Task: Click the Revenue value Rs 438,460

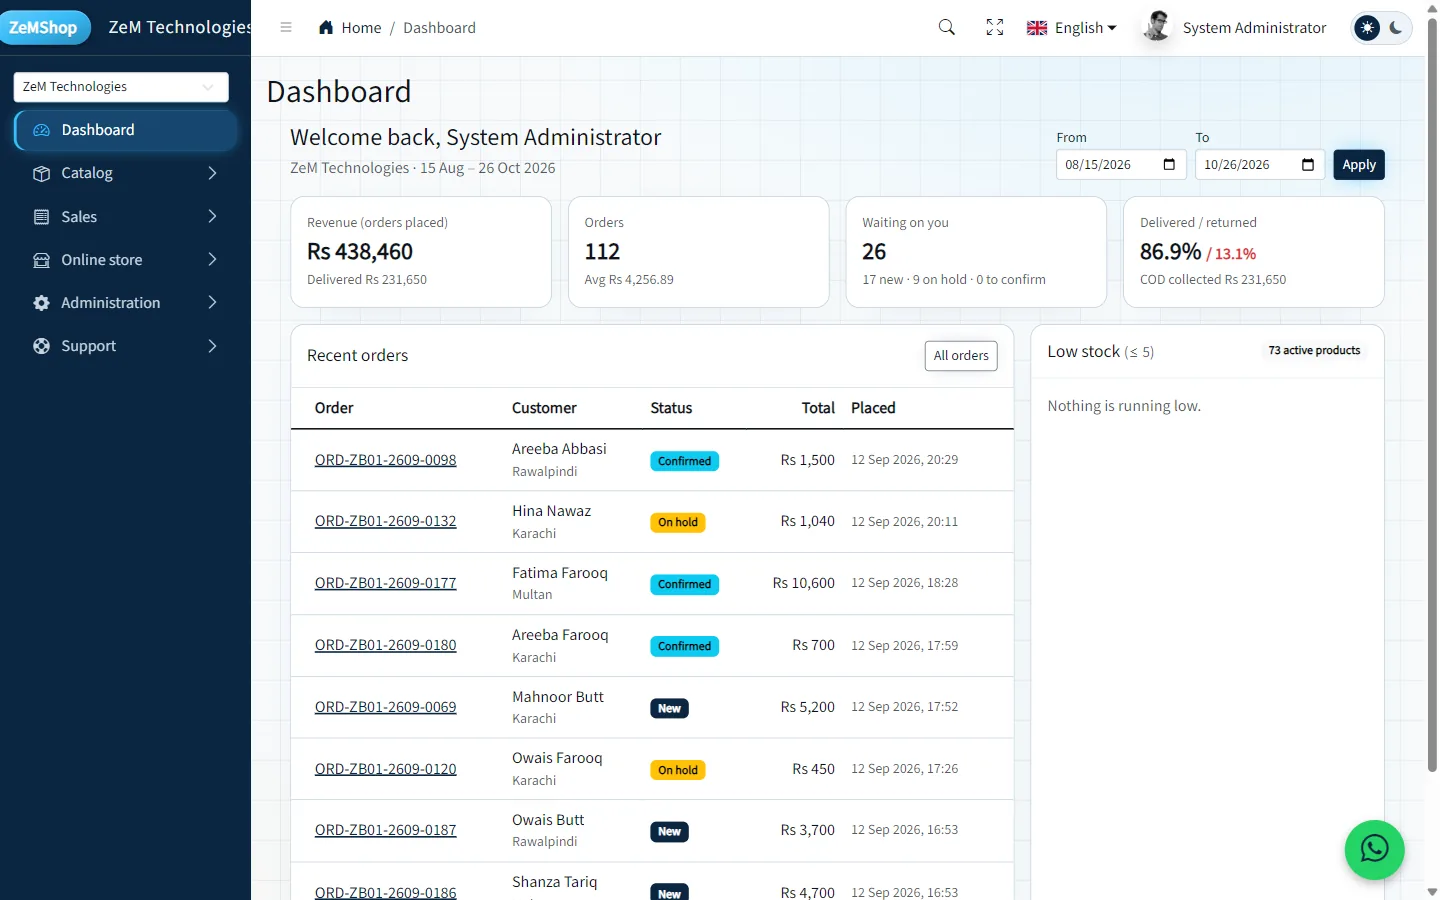Action: [360, 252]
